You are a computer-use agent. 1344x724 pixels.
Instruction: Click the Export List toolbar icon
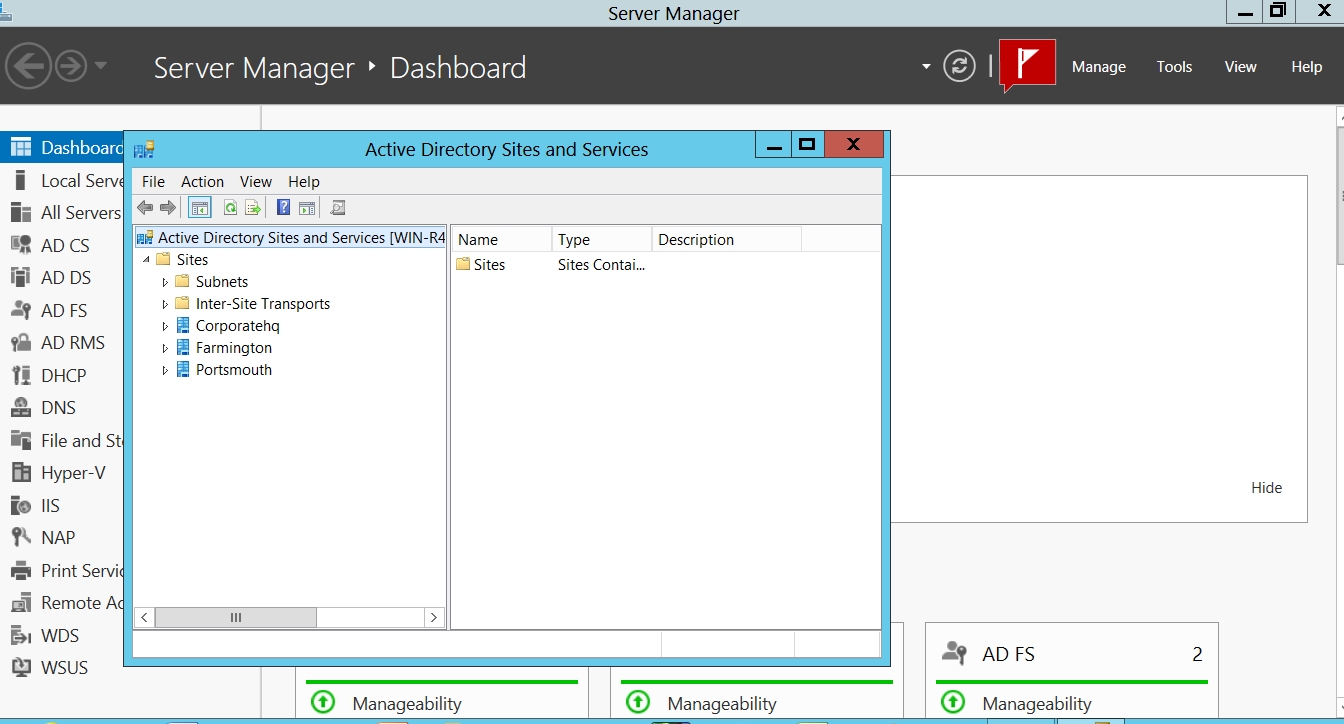tap(253, 208)
